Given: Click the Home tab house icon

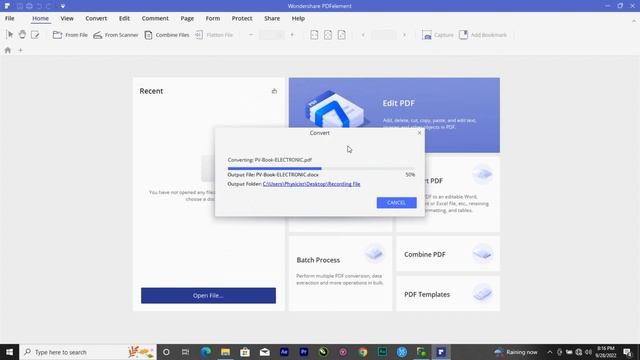Looking at the screenshot, I should 8,50.
